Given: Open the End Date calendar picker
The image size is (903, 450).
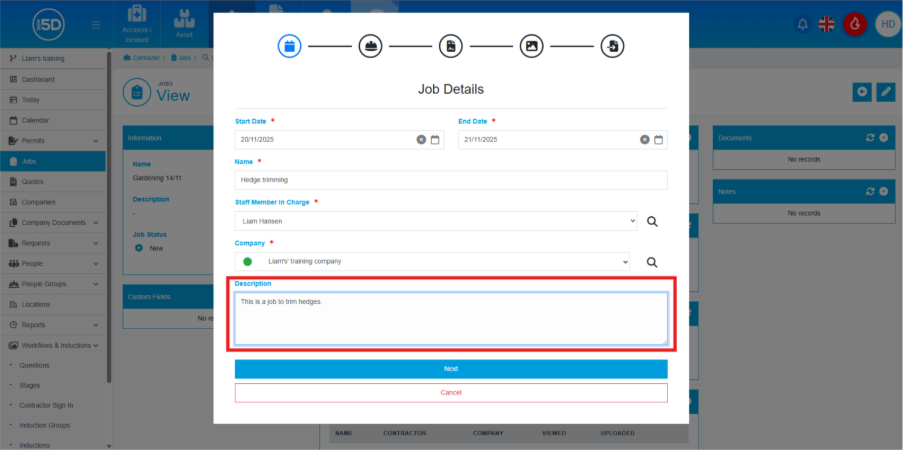Looking at the screenshot, I should point(659,140).
